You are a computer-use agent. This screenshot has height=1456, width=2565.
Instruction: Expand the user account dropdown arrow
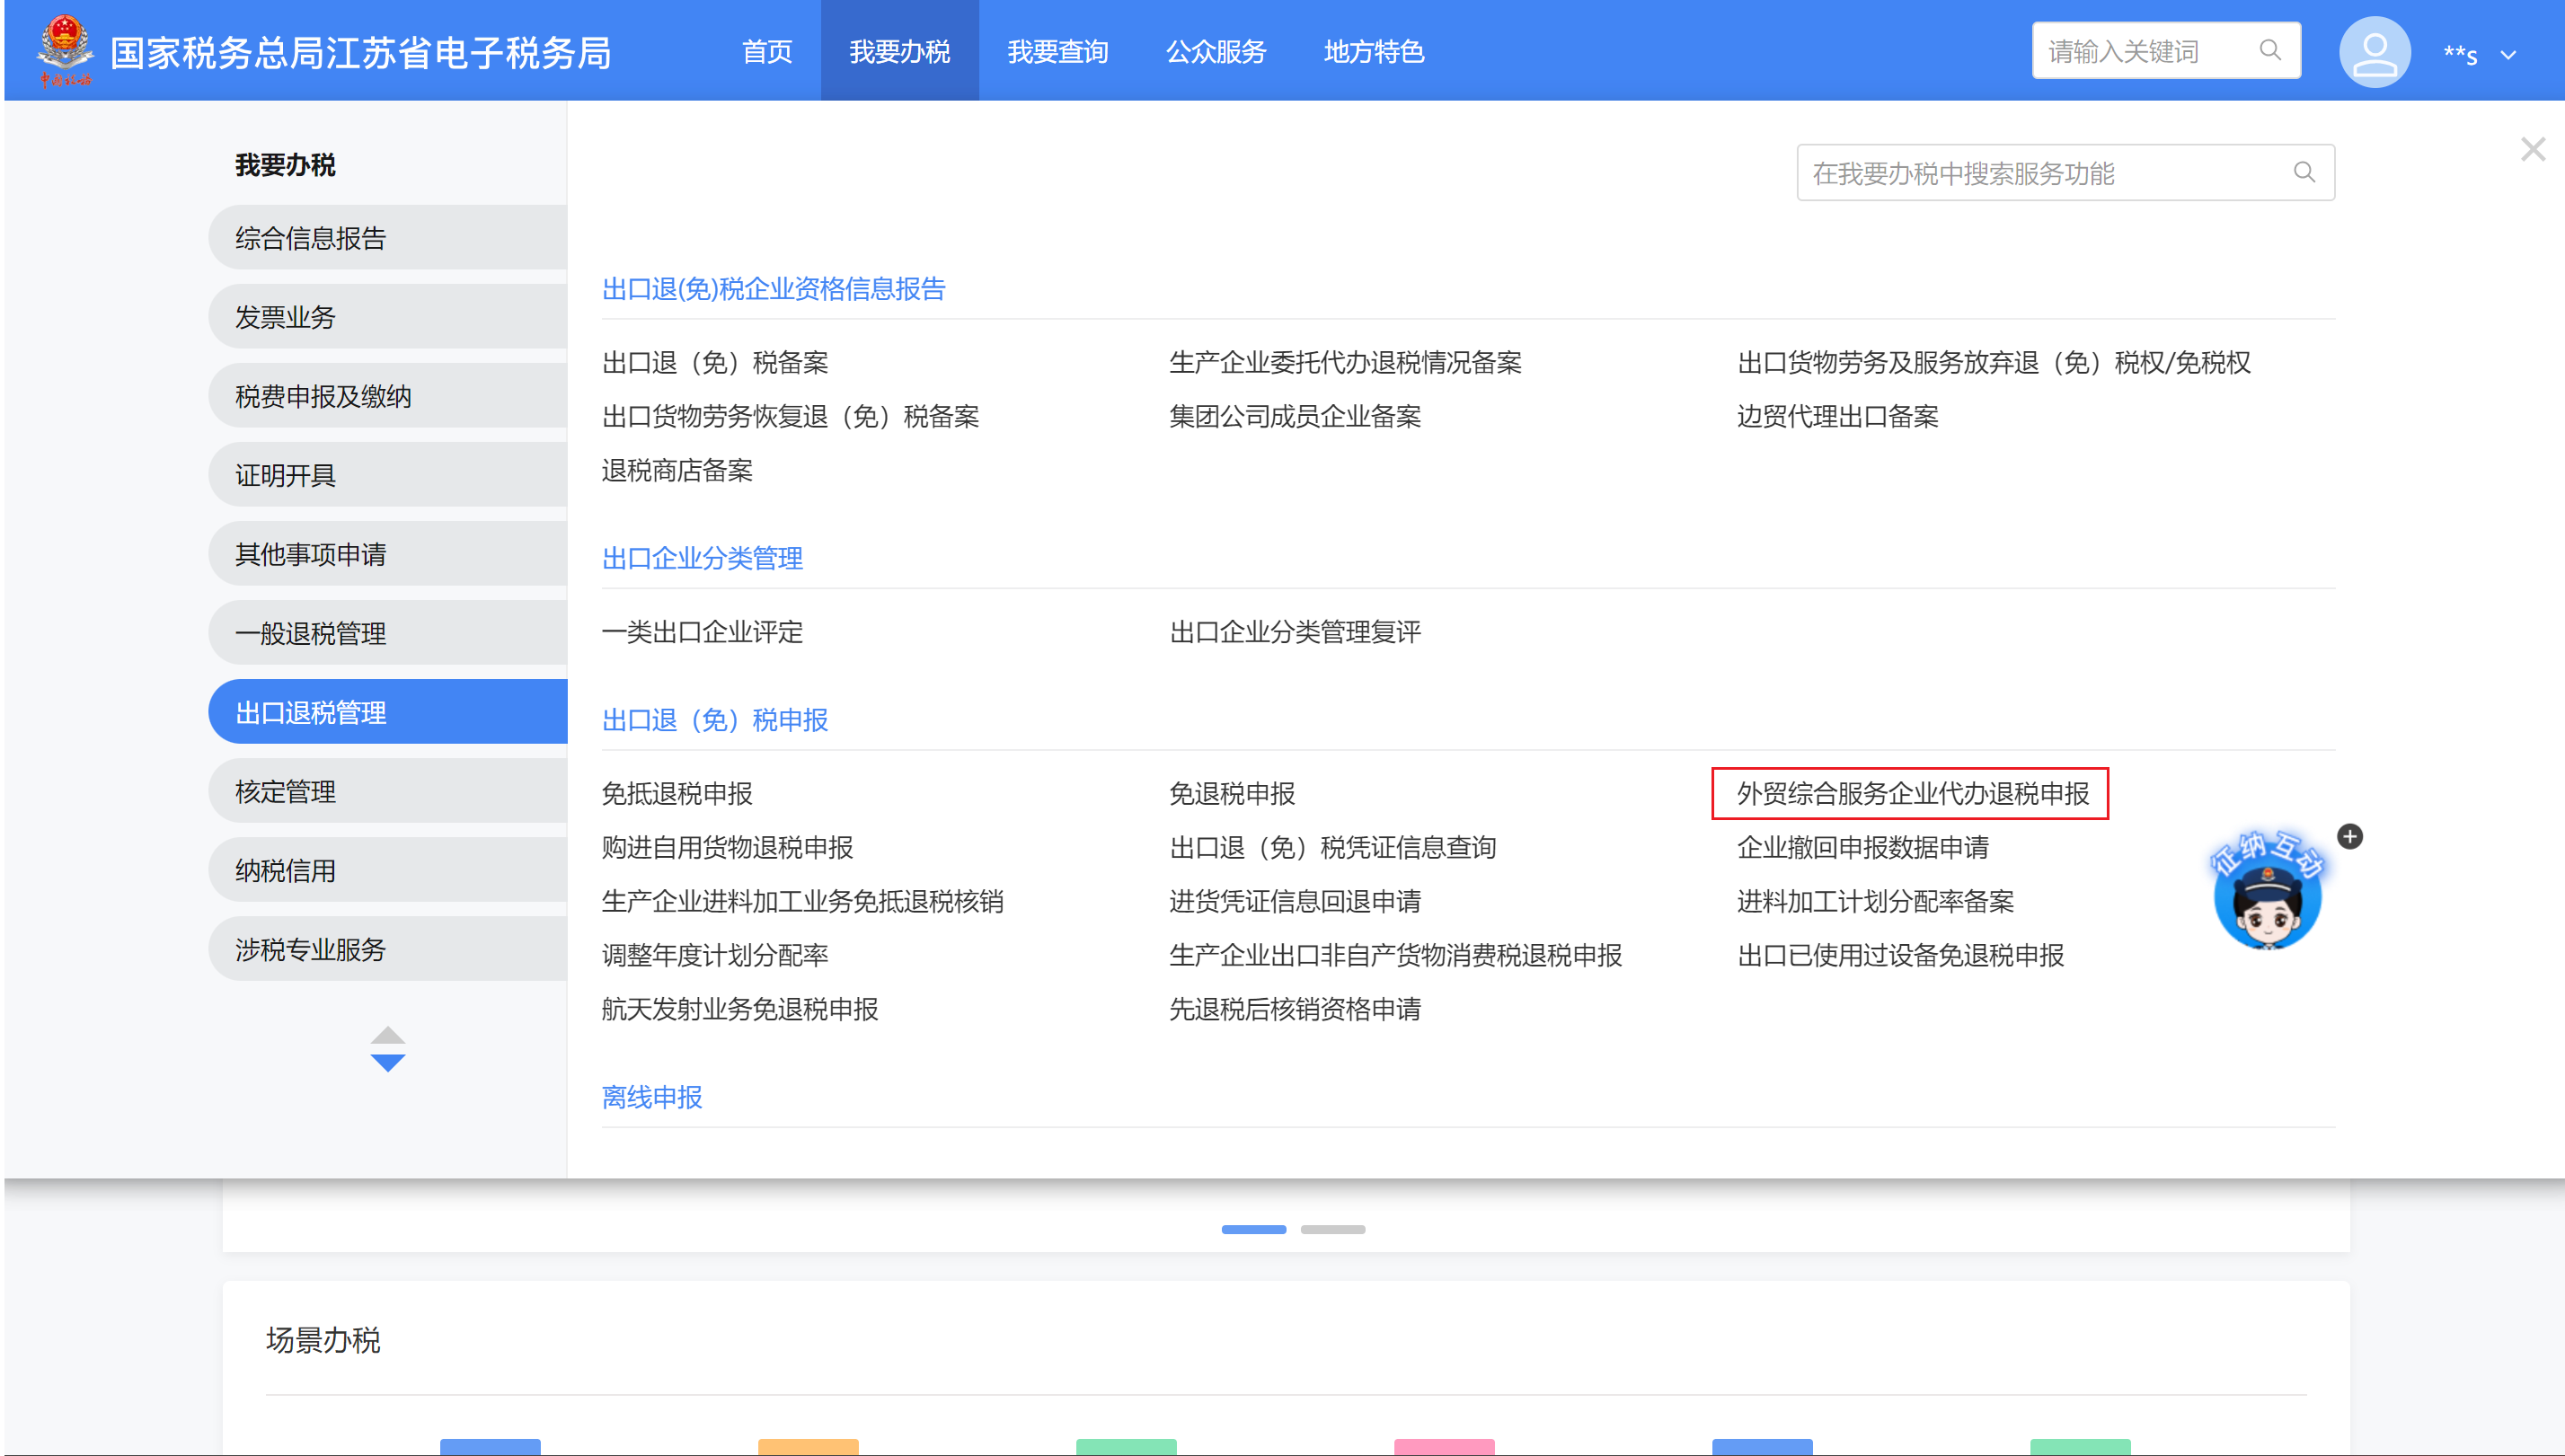pos(2508,55)
